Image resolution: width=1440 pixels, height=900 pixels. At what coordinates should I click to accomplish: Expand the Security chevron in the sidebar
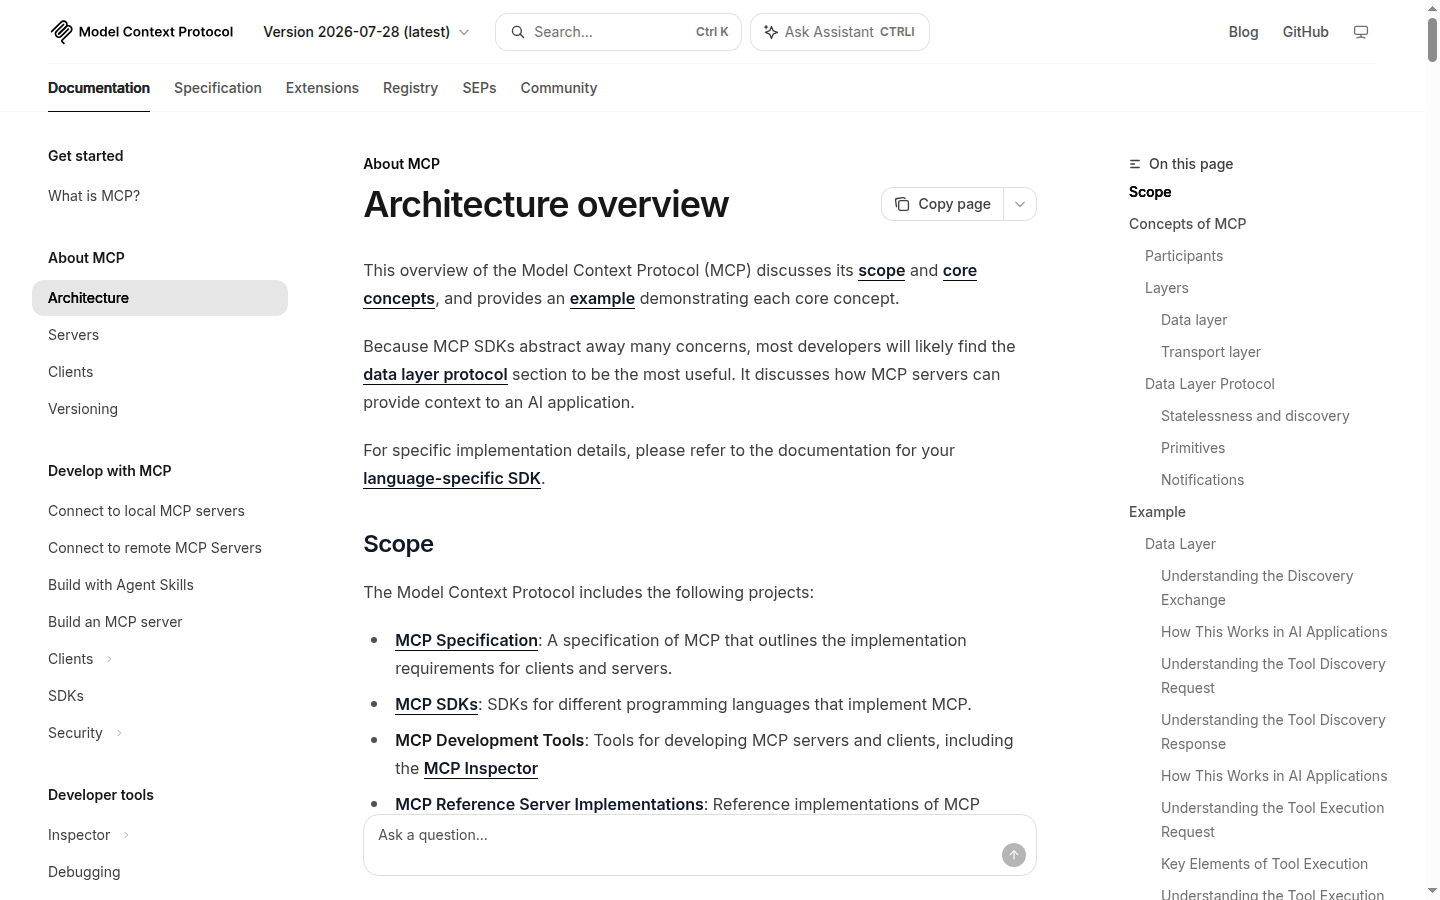click(119, 733)
